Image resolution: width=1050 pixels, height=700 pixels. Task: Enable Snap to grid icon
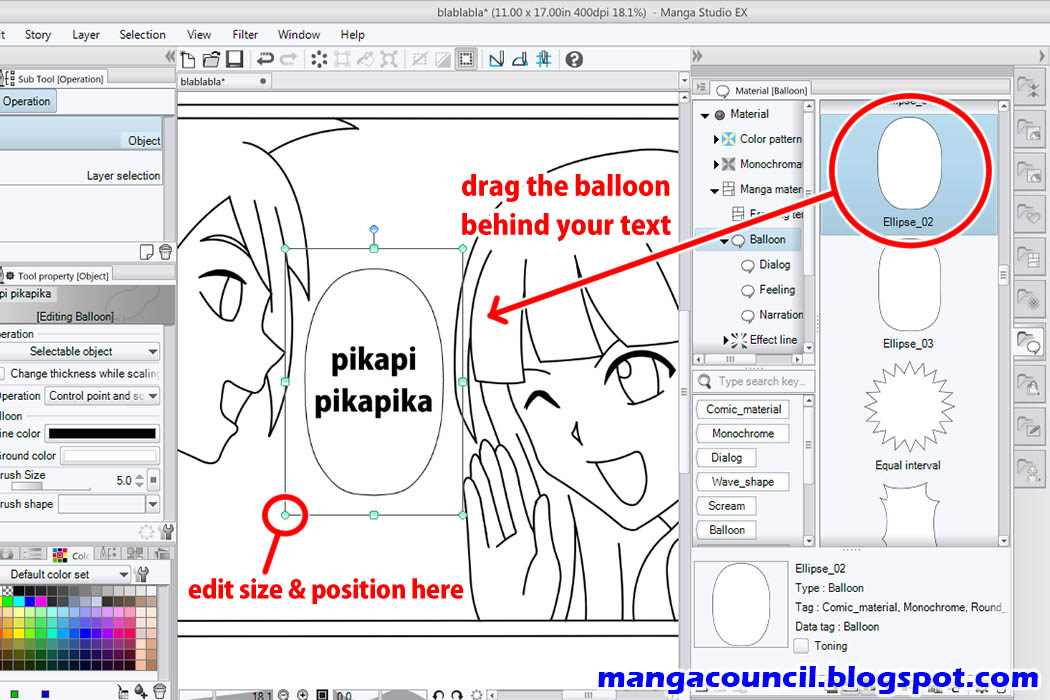pyautogui.click(x=544, y=60)
